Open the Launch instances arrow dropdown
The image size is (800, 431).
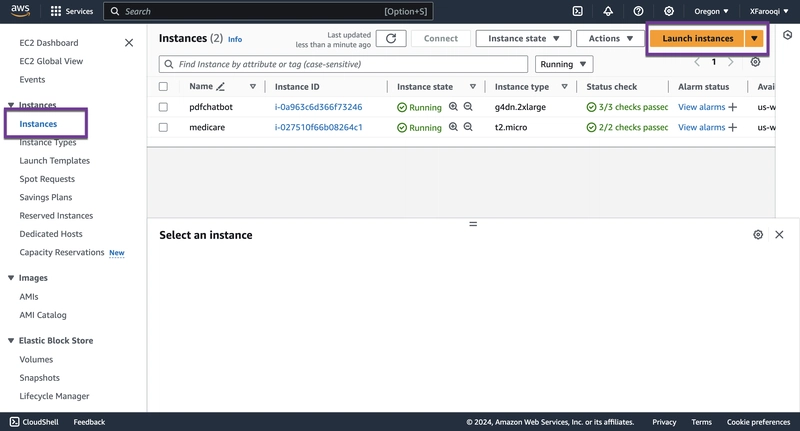click(x=754, y=38)
